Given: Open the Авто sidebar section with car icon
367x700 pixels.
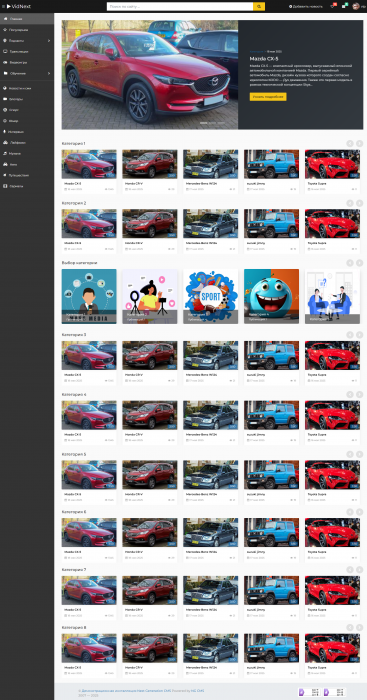Looking at the screenshot, I should pyautogui.click(x=27, y=164).
